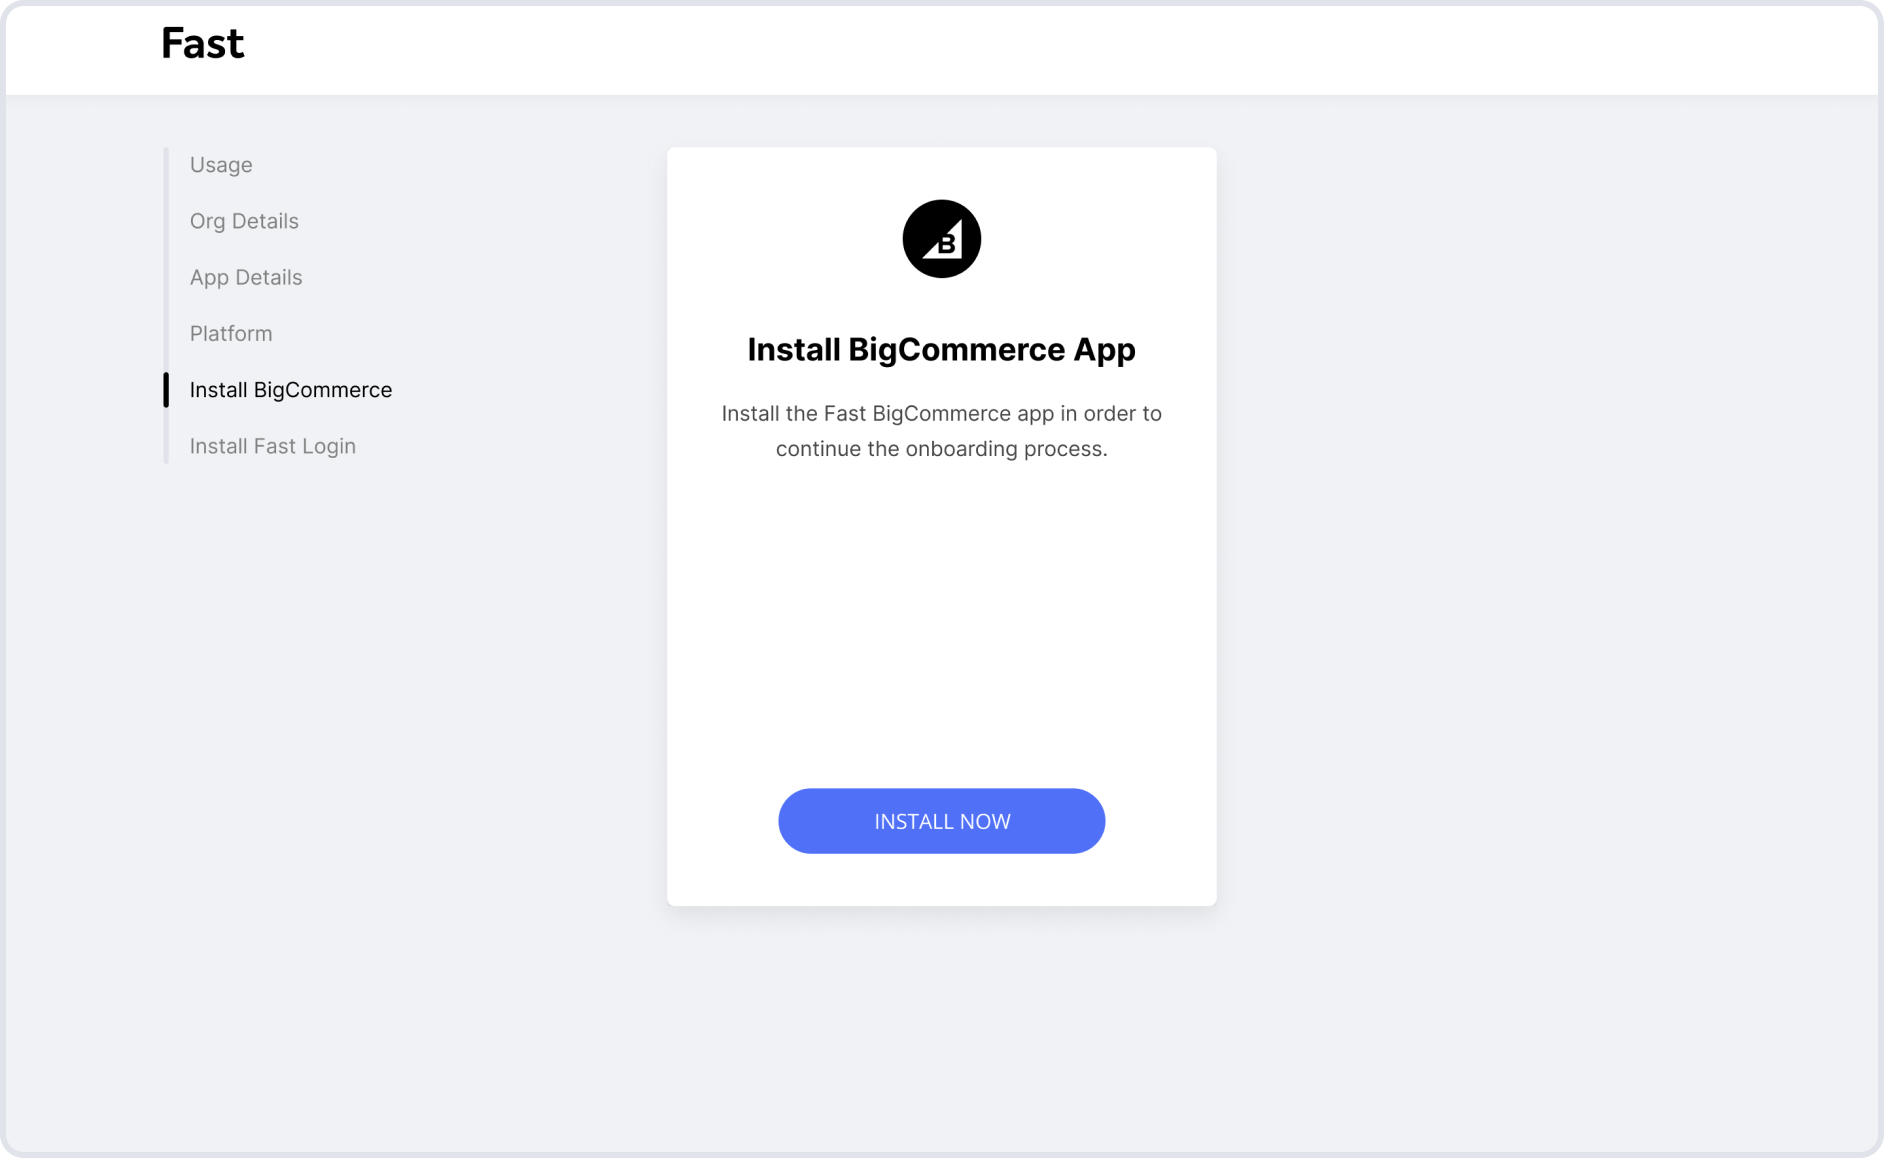Click the black active-step indicator bar

(166, 390)
